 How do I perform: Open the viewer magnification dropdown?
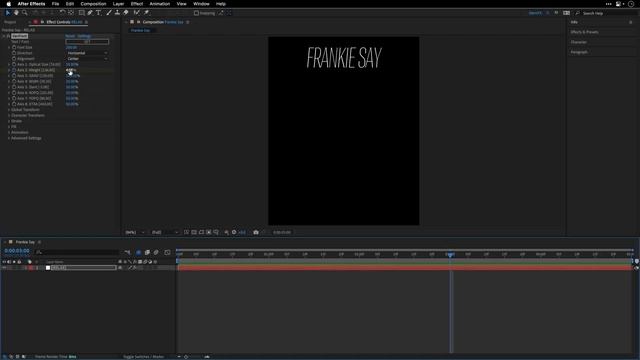tap(135, 232)
